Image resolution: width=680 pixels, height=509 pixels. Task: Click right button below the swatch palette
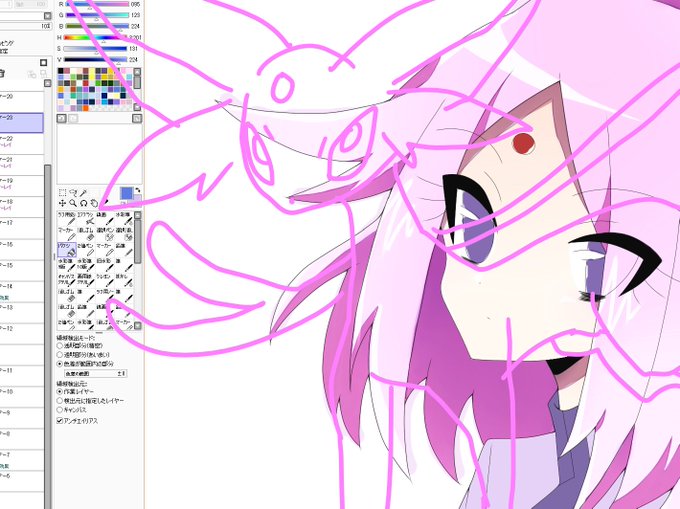tap(137, 118)
